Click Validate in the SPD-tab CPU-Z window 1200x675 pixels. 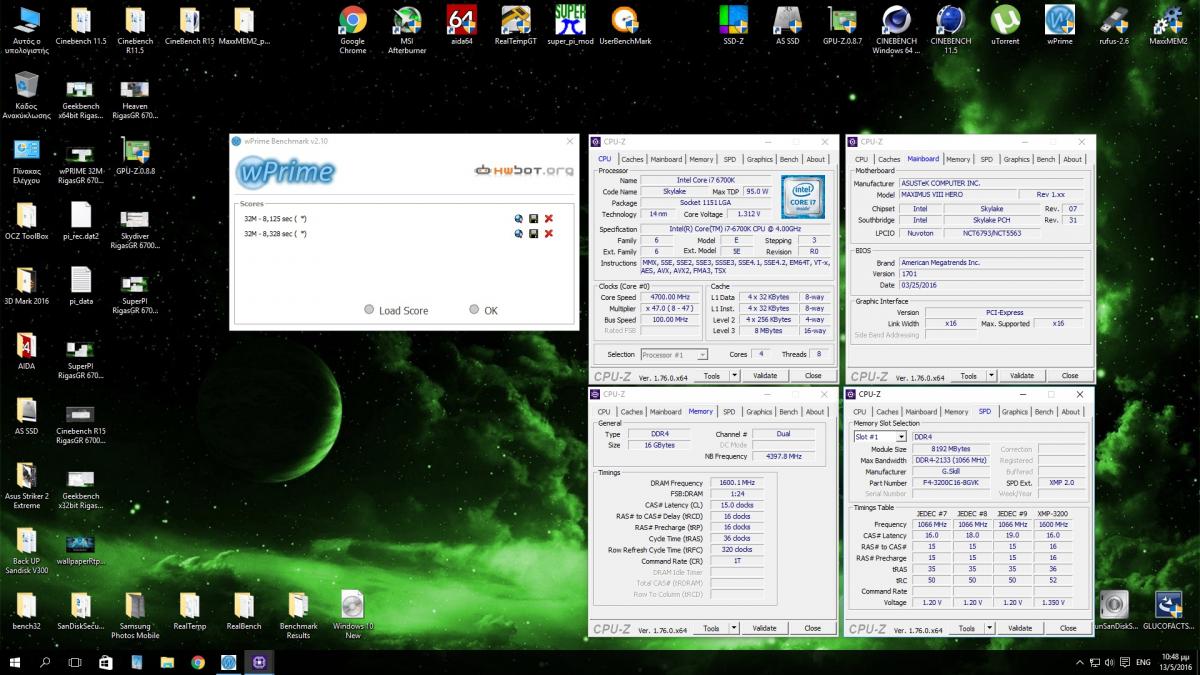(1020, 628)
